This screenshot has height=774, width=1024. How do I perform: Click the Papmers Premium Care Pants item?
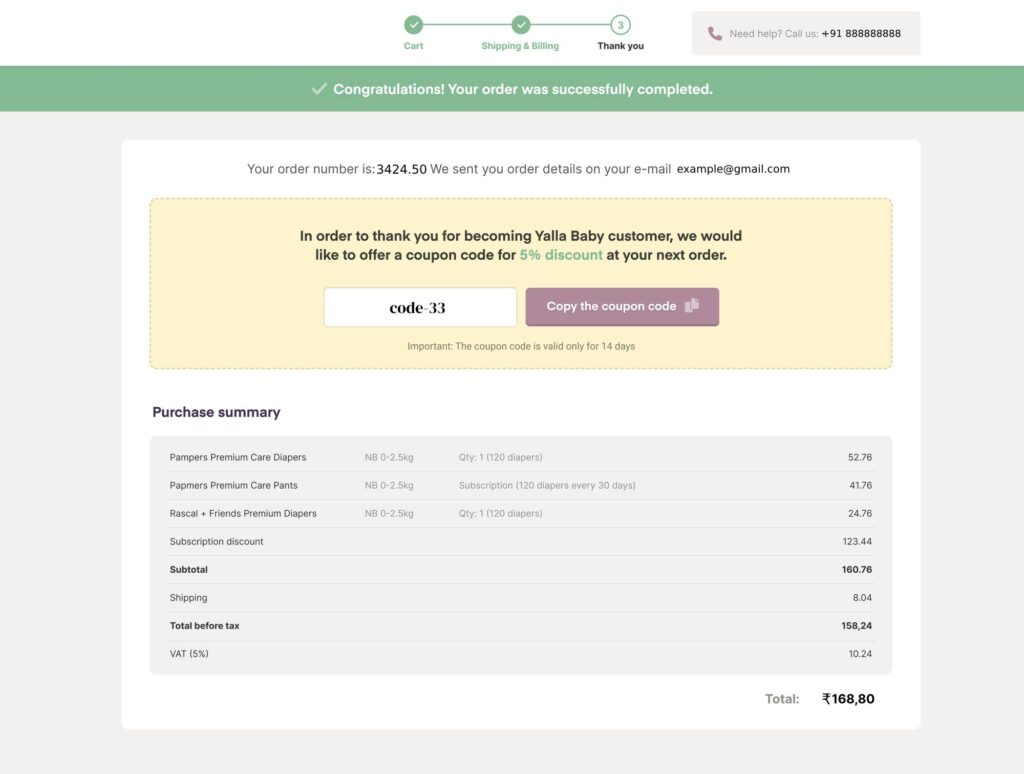coord(233,485)
